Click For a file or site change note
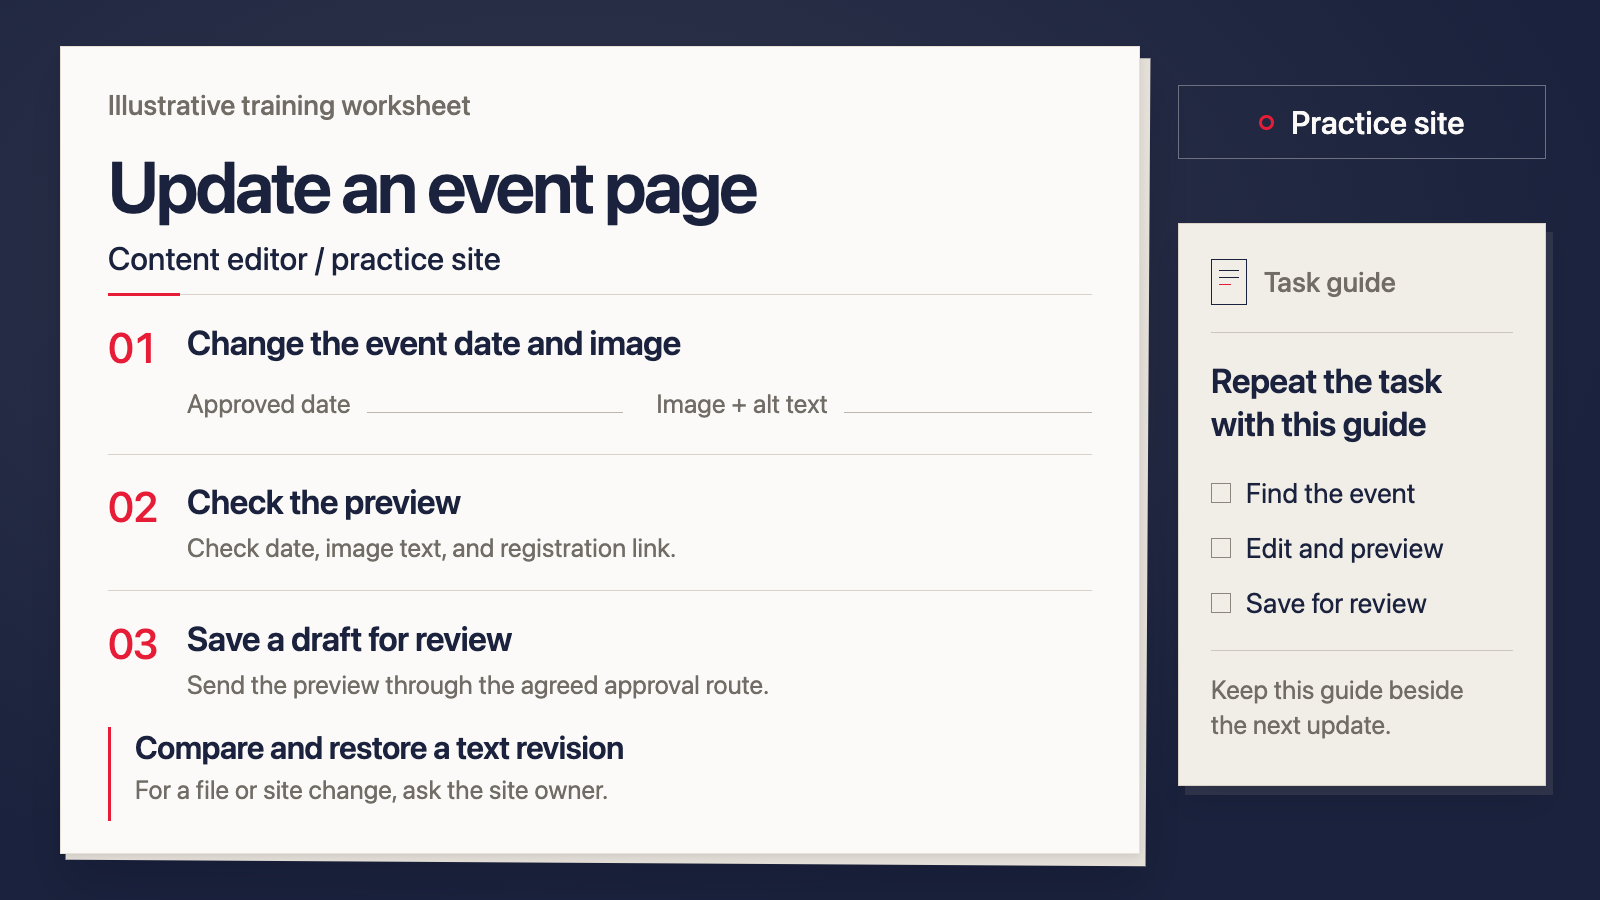The width and height of the screenshot is (1600, 900). pyautogui.click(x=371, y=791)
